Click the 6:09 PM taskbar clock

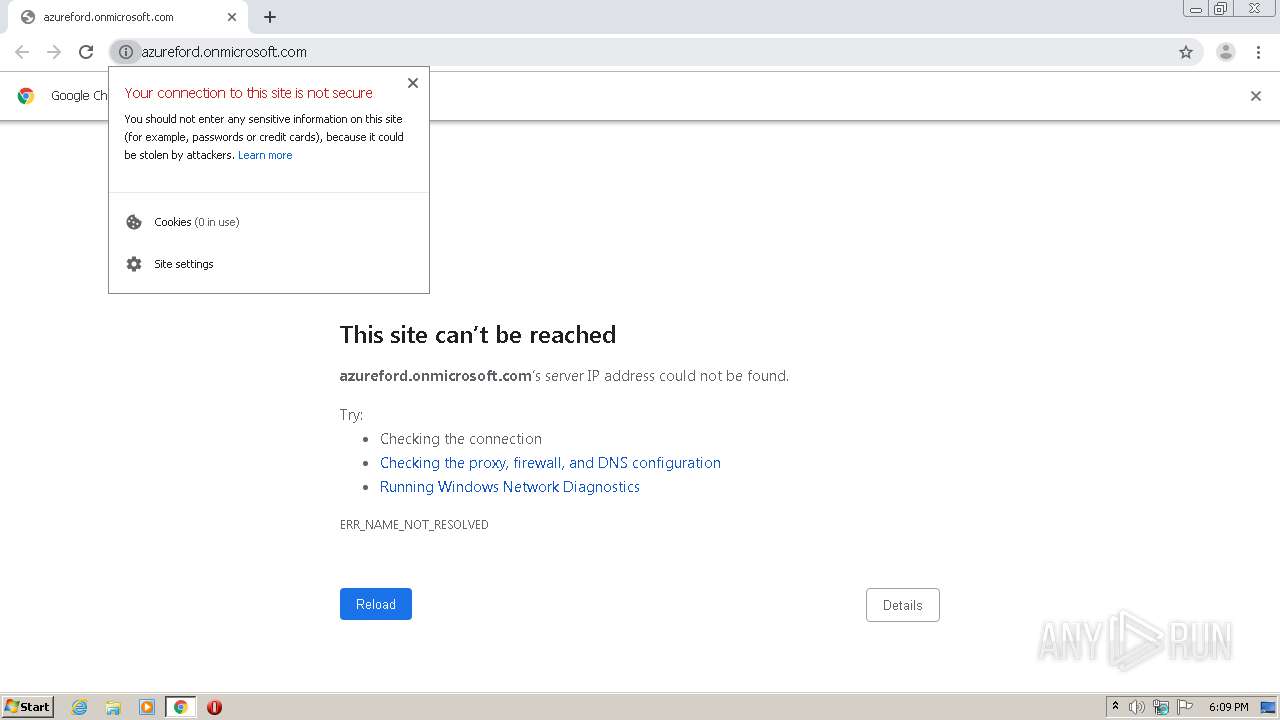point(1228,707)
